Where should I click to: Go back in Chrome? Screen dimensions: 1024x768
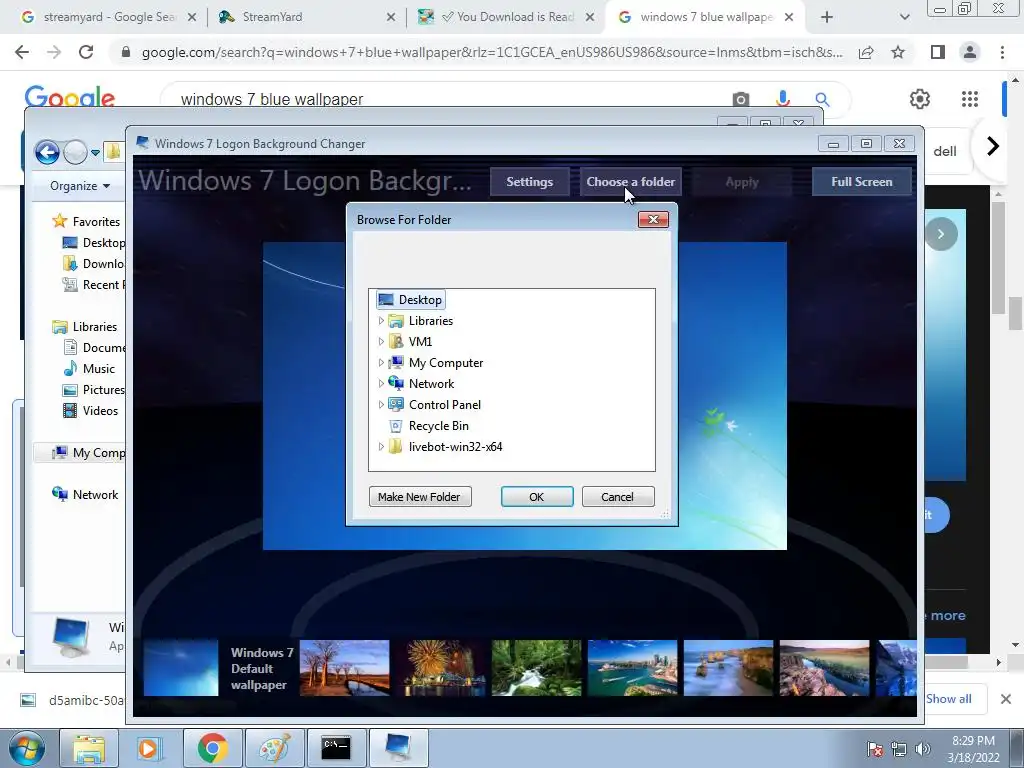click(x=22, y=52)
